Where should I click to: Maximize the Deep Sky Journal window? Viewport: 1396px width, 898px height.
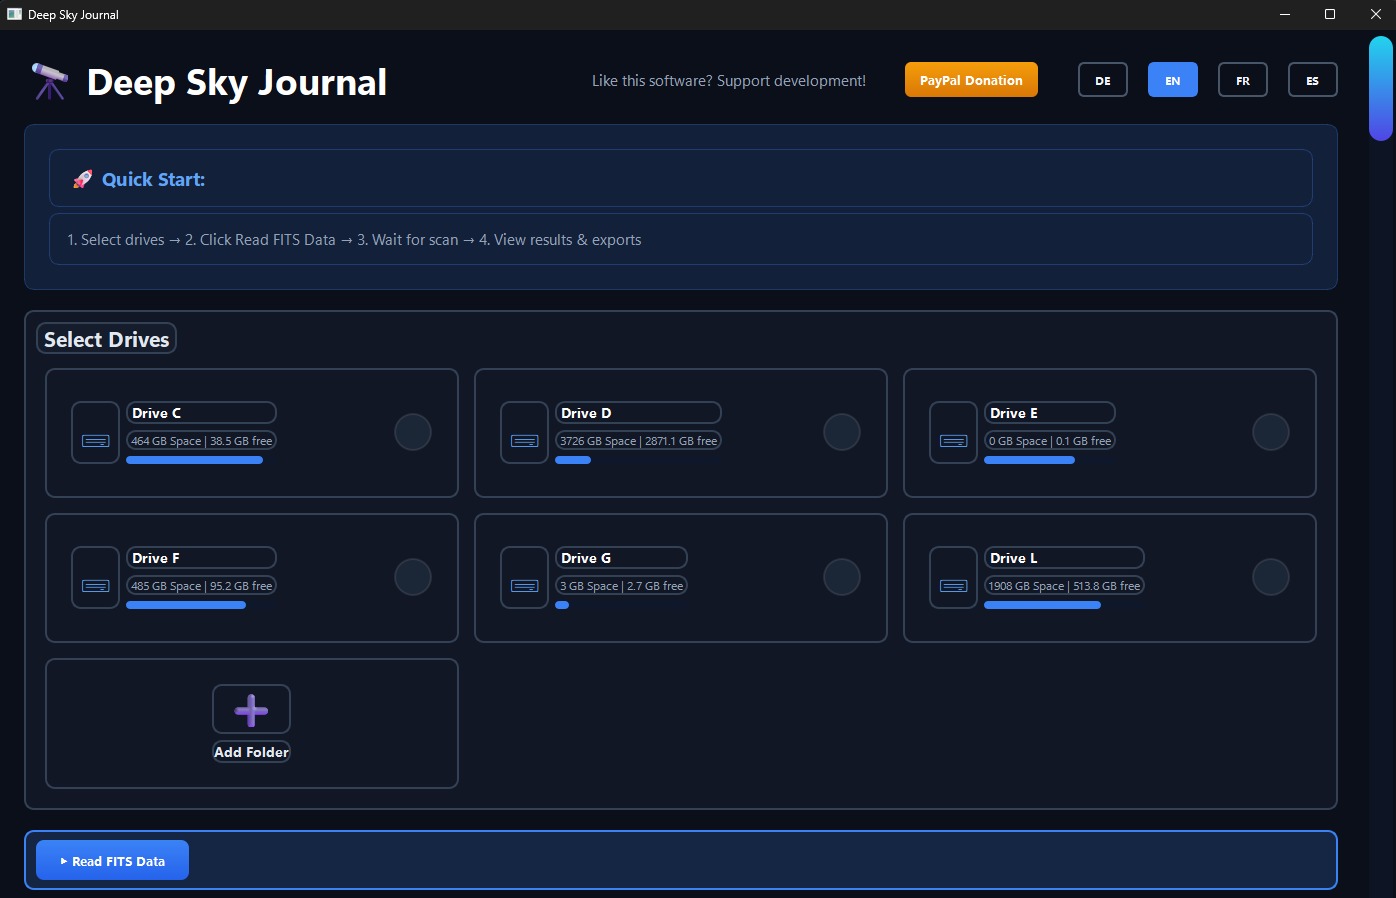[x=1330, y=14]
